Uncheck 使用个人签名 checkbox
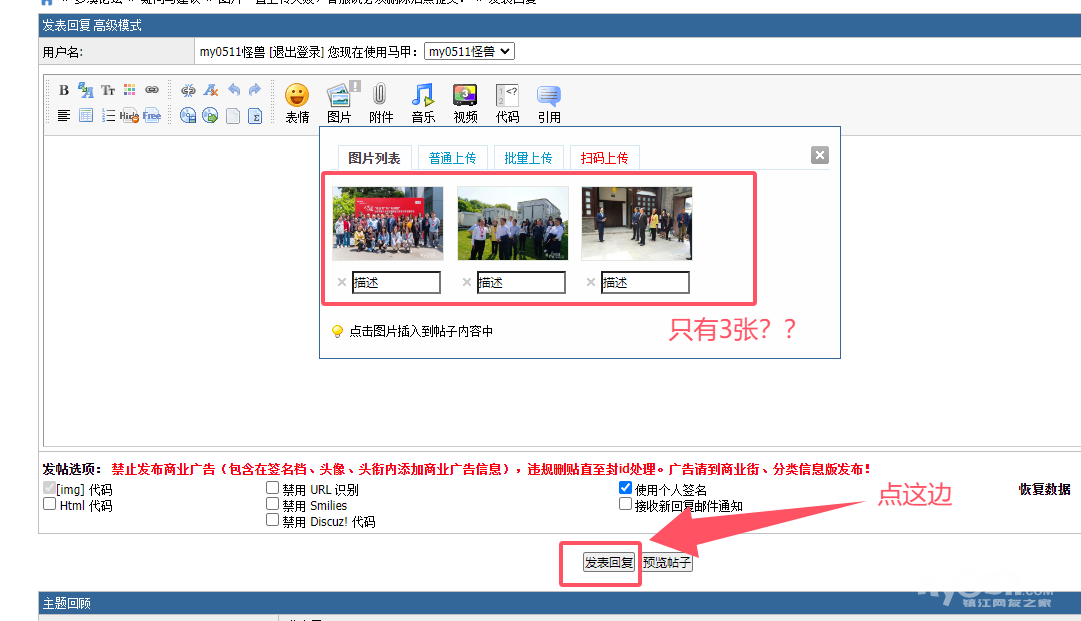Image resolution: width=1081 pixels, height=621 pixels. [626, 489]
